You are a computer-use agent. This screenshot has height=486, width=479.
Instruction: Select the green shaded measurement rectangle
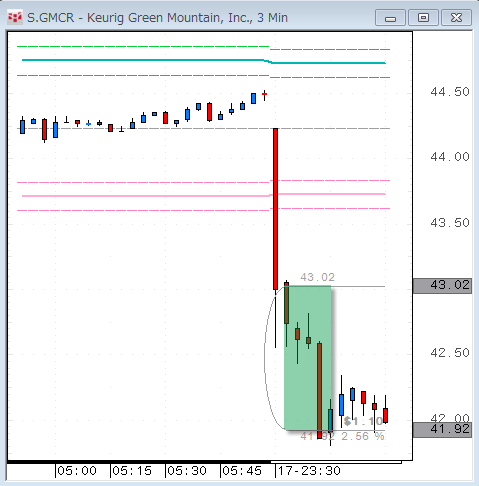(x=307, y=358)
